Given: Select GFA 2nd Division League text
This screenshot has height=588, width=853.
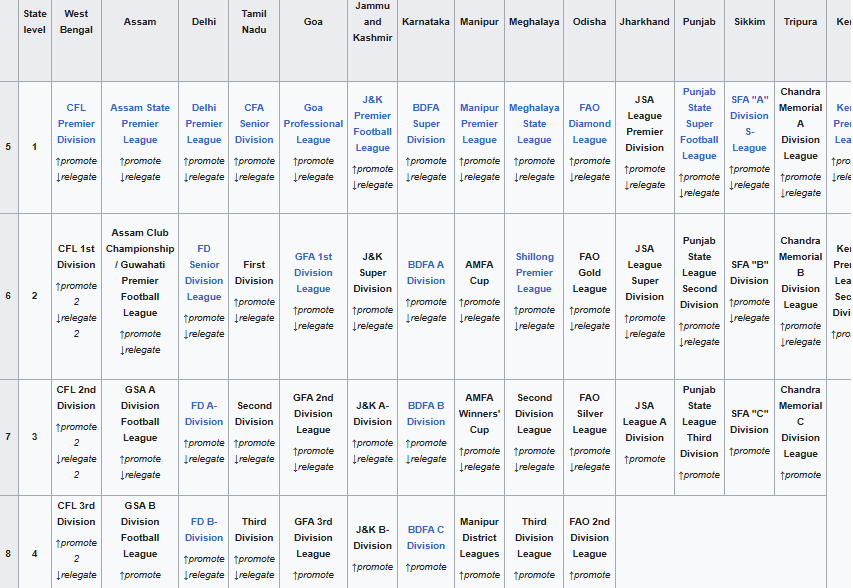Looking at the screenshot, I should (313, 413).
